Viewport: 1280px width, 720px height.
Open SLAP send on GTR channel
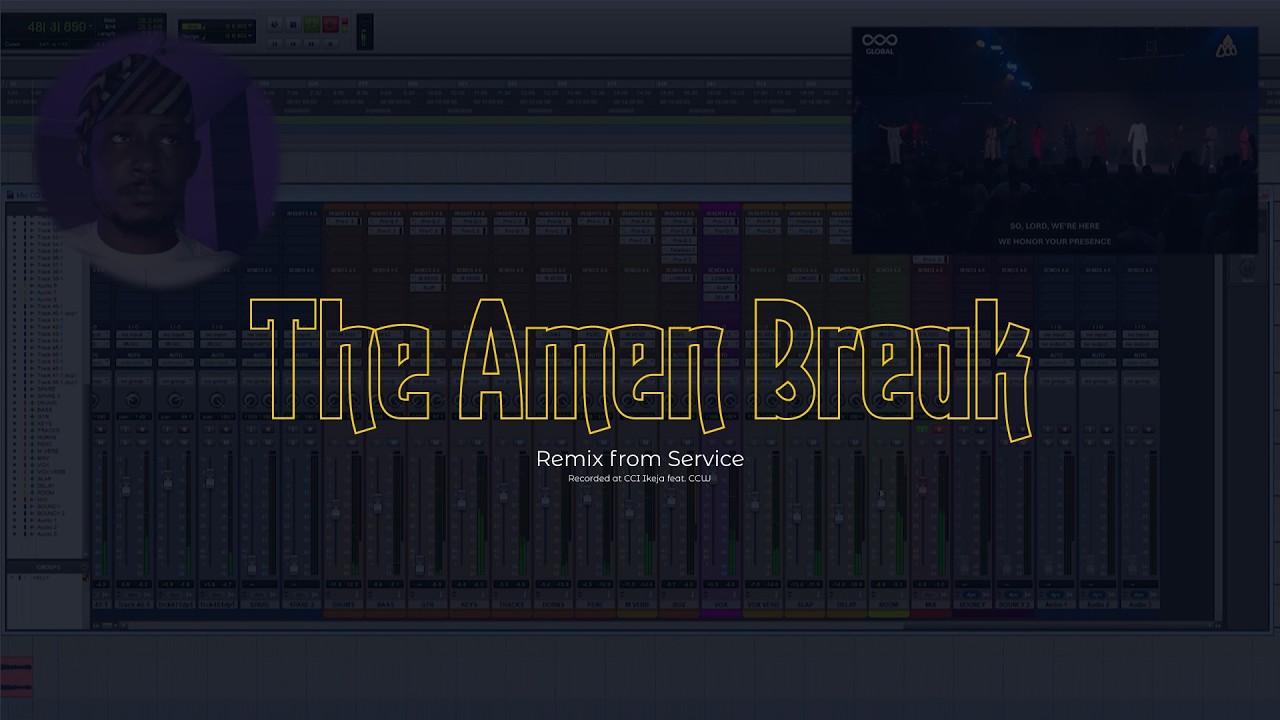(x=427, y=288)
